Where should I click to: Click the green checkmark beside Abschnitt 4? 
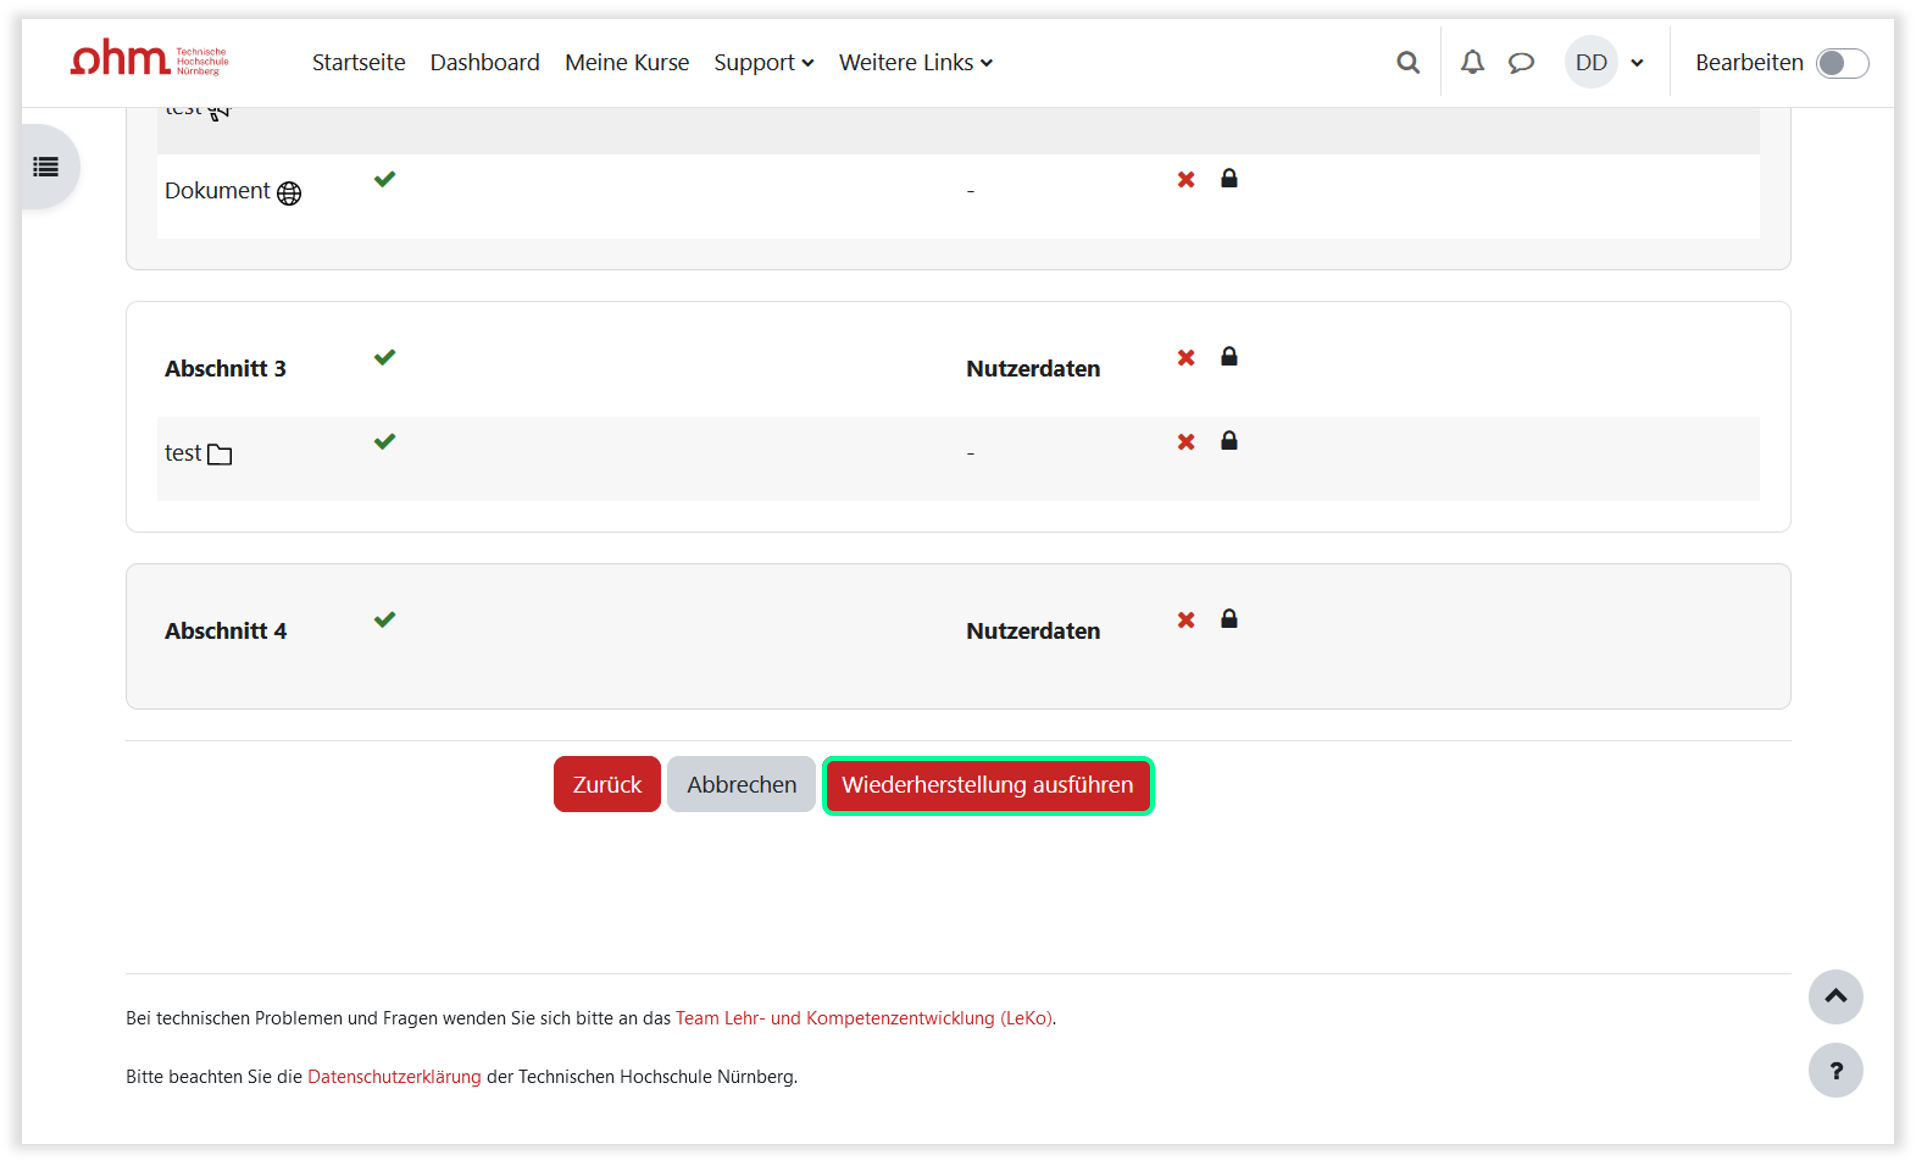click(x=384, y=619)
